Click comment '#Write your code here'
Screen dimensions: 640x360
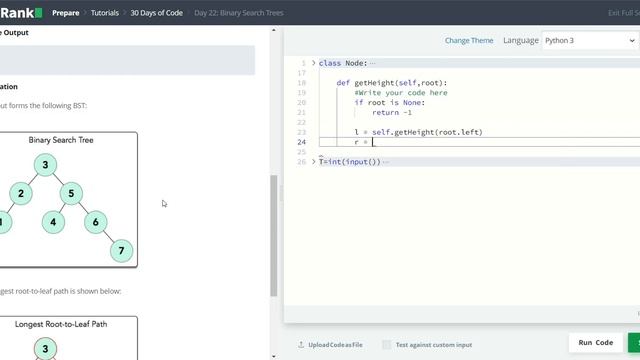[401, 93]
